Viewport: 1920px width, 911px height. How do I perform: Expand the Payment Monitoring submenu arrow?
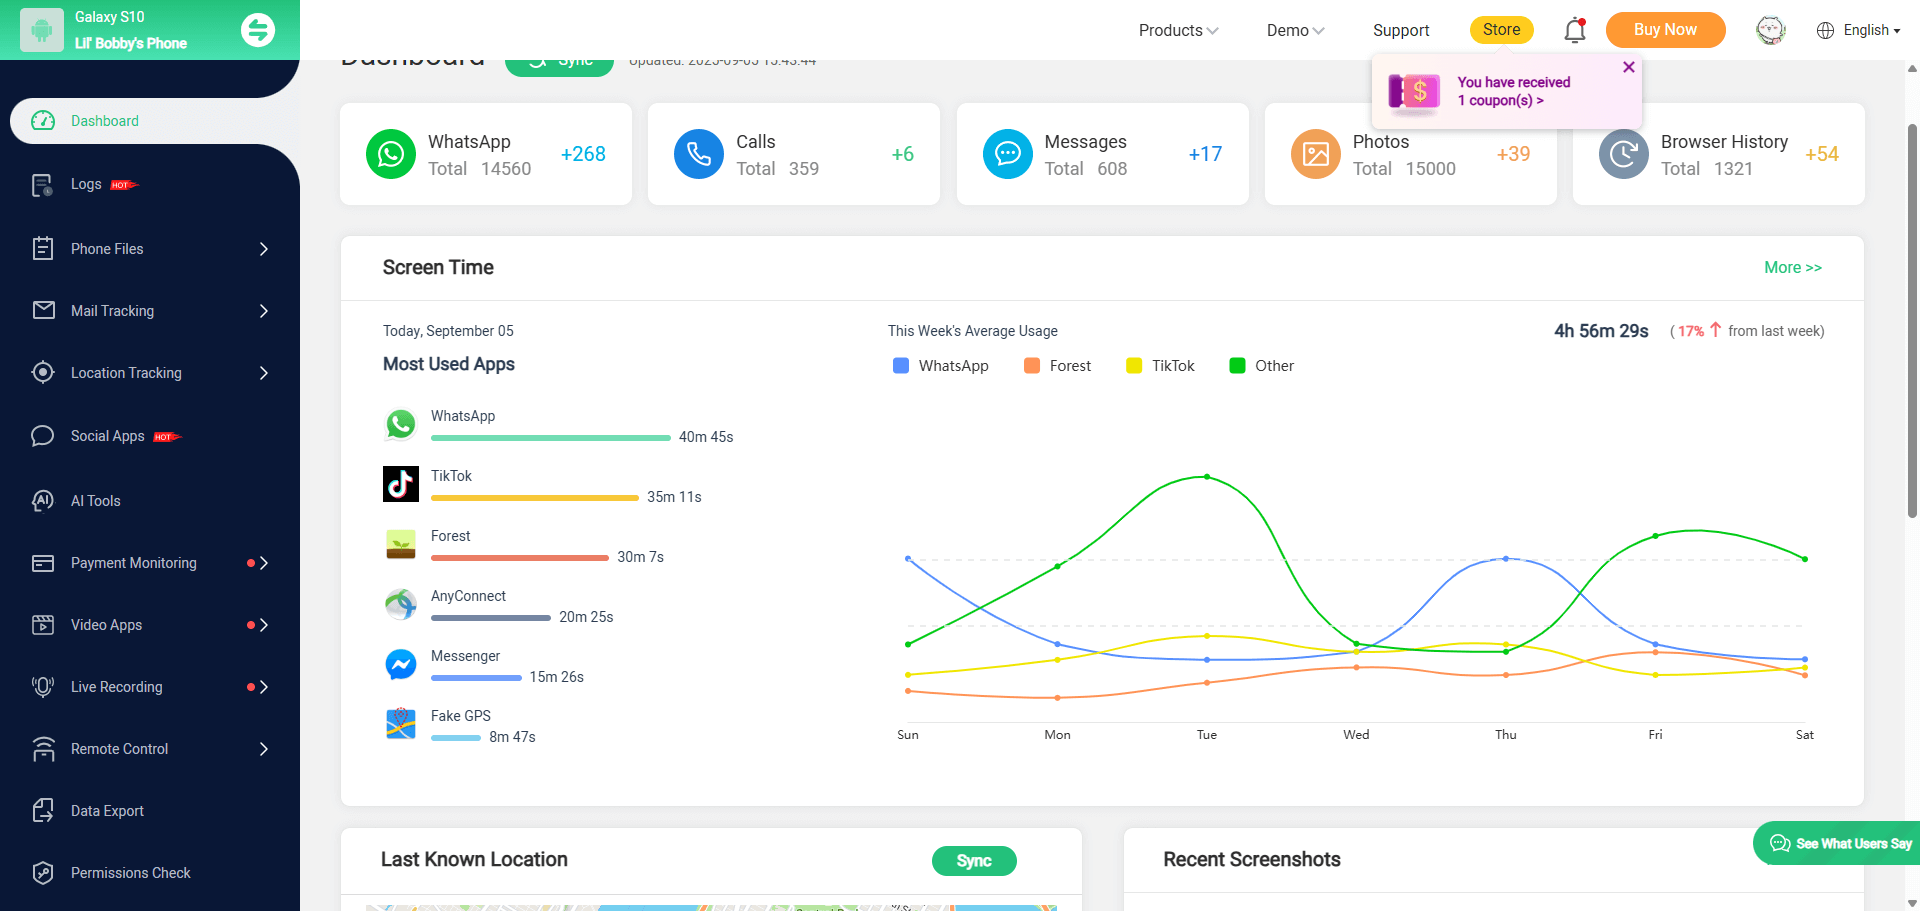click(264, 563)
